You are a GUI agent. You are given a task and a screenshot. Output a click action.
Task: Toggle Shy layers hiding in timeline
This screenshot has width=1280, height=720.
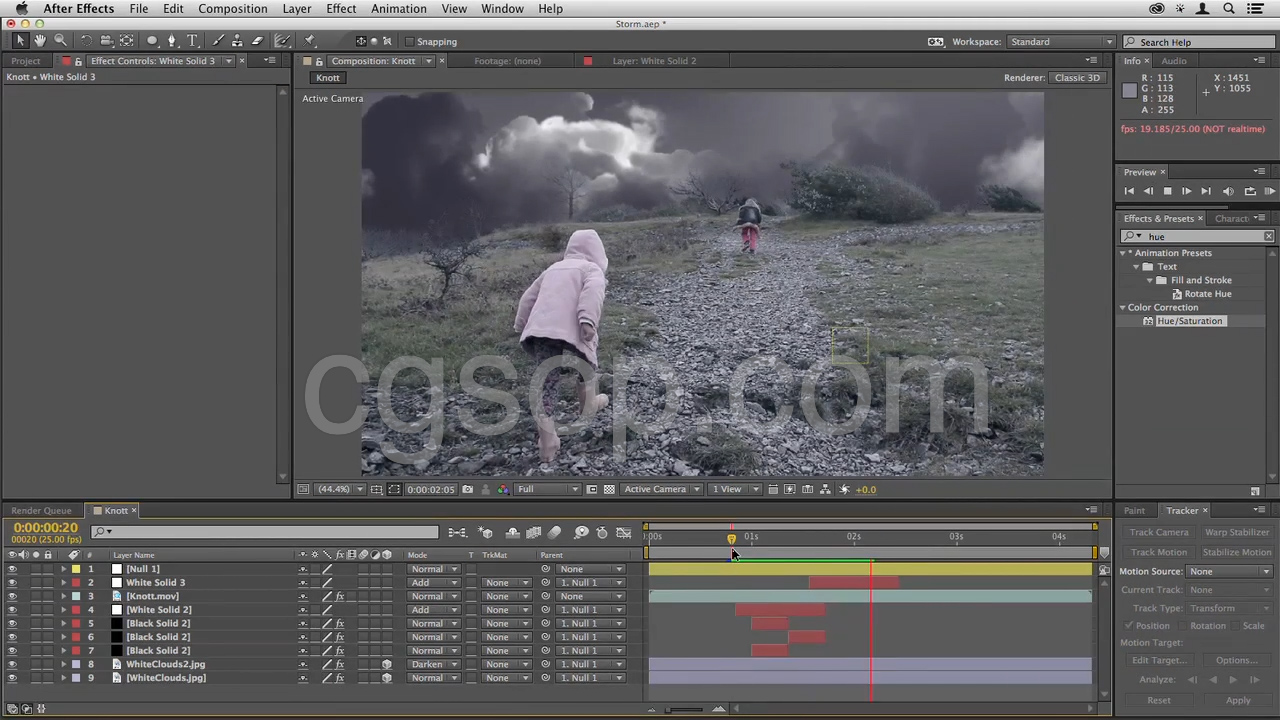(x=513, y=533)
